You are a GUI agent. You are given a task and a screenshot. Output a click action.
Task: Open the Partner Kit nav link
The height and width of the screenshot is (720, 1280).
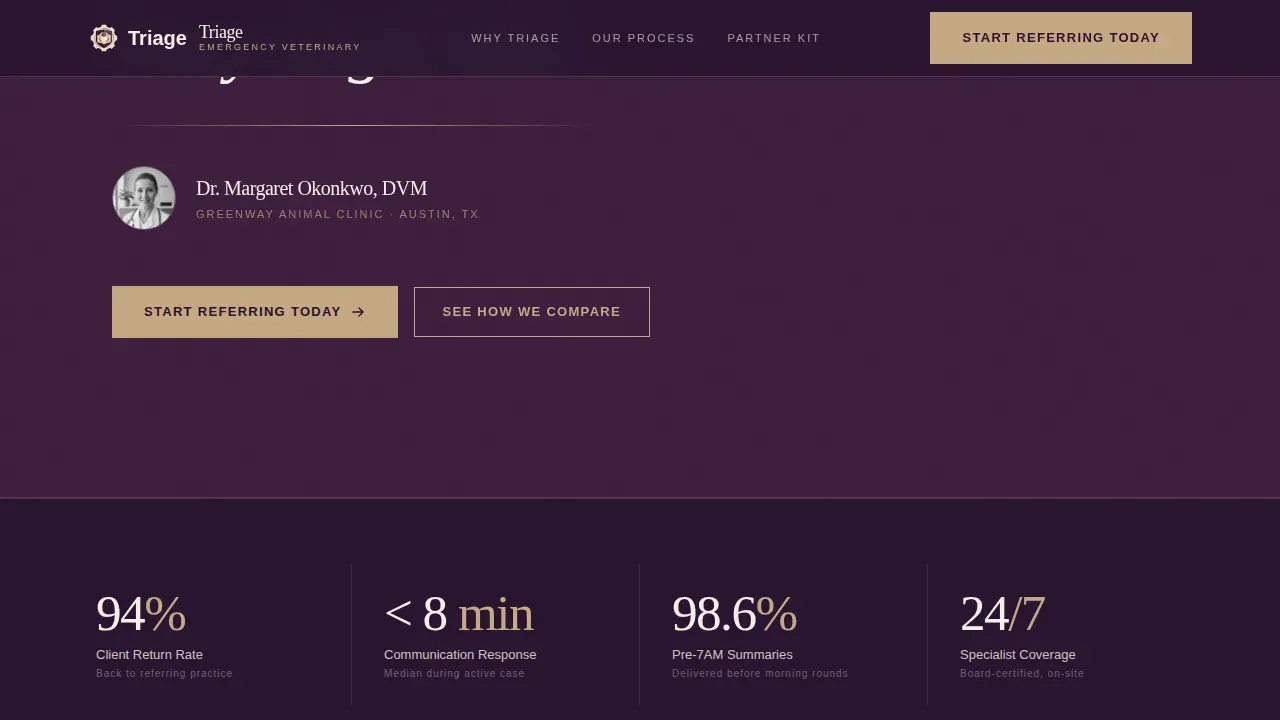click(774, 38)
